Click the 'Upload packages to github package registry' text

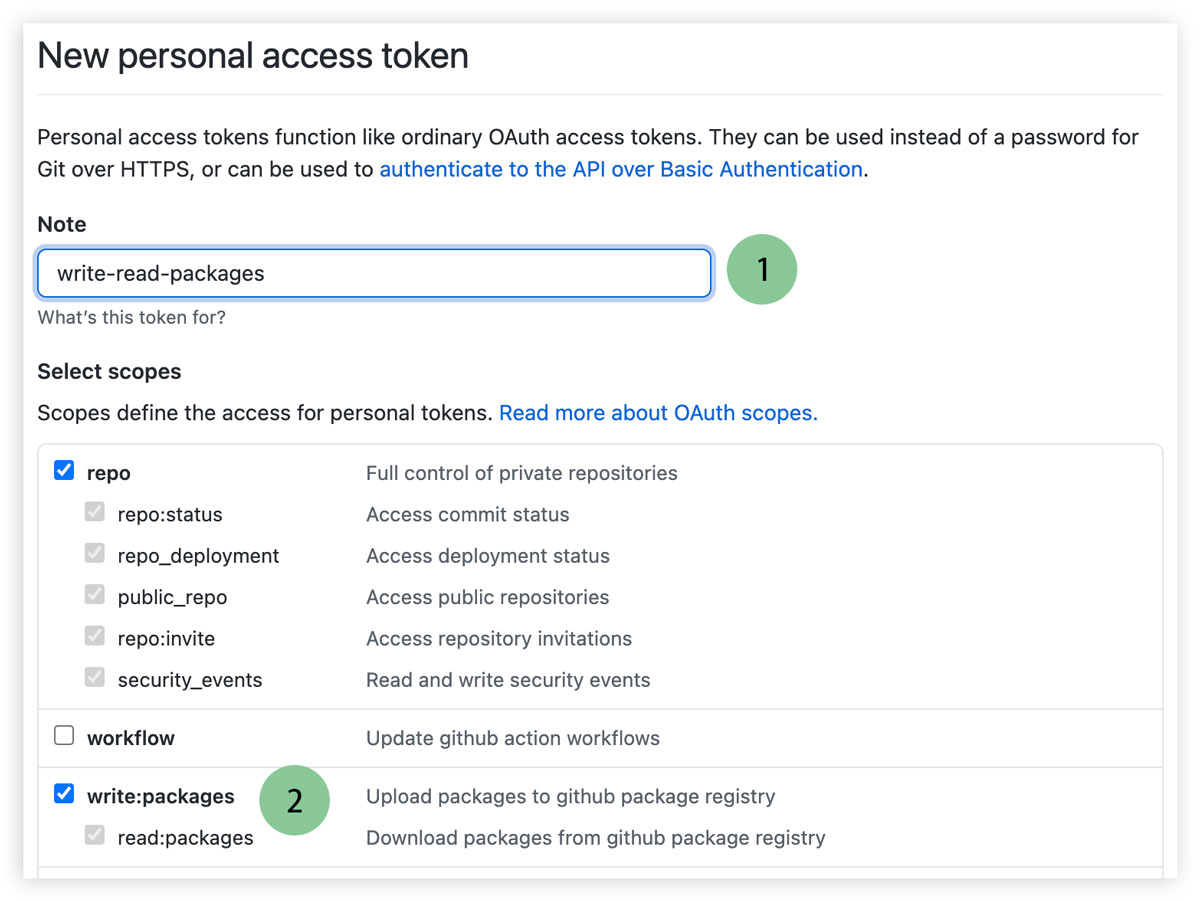[x=570, y=796]
